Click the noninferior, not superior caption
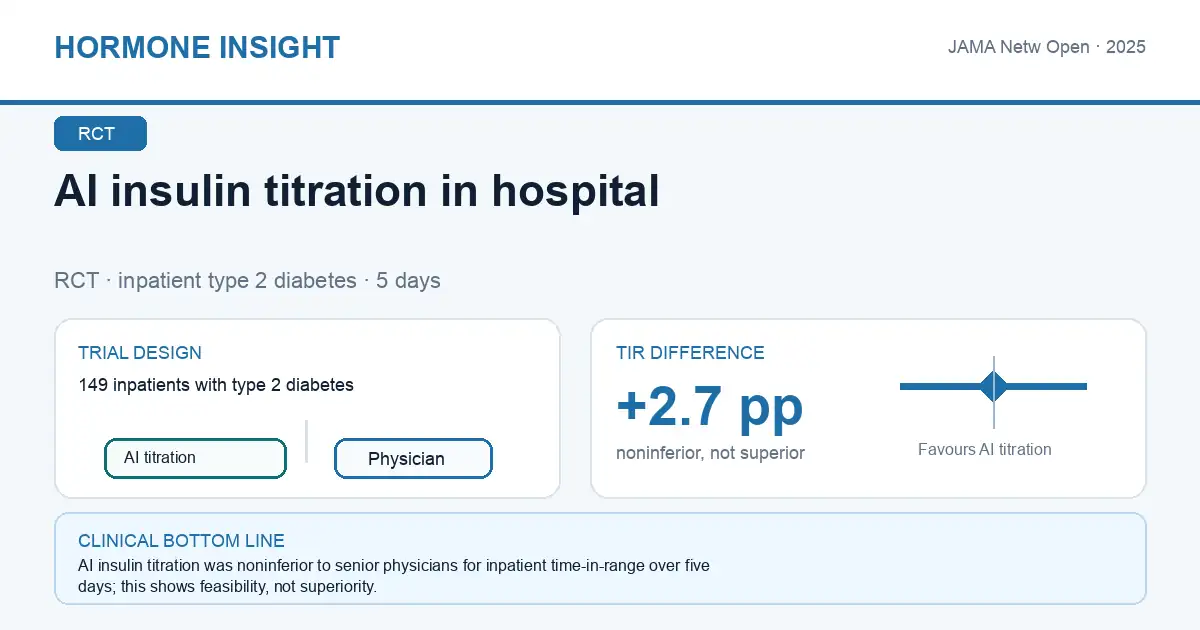Viewport: 1200px width, 630px height. (710, 453)
